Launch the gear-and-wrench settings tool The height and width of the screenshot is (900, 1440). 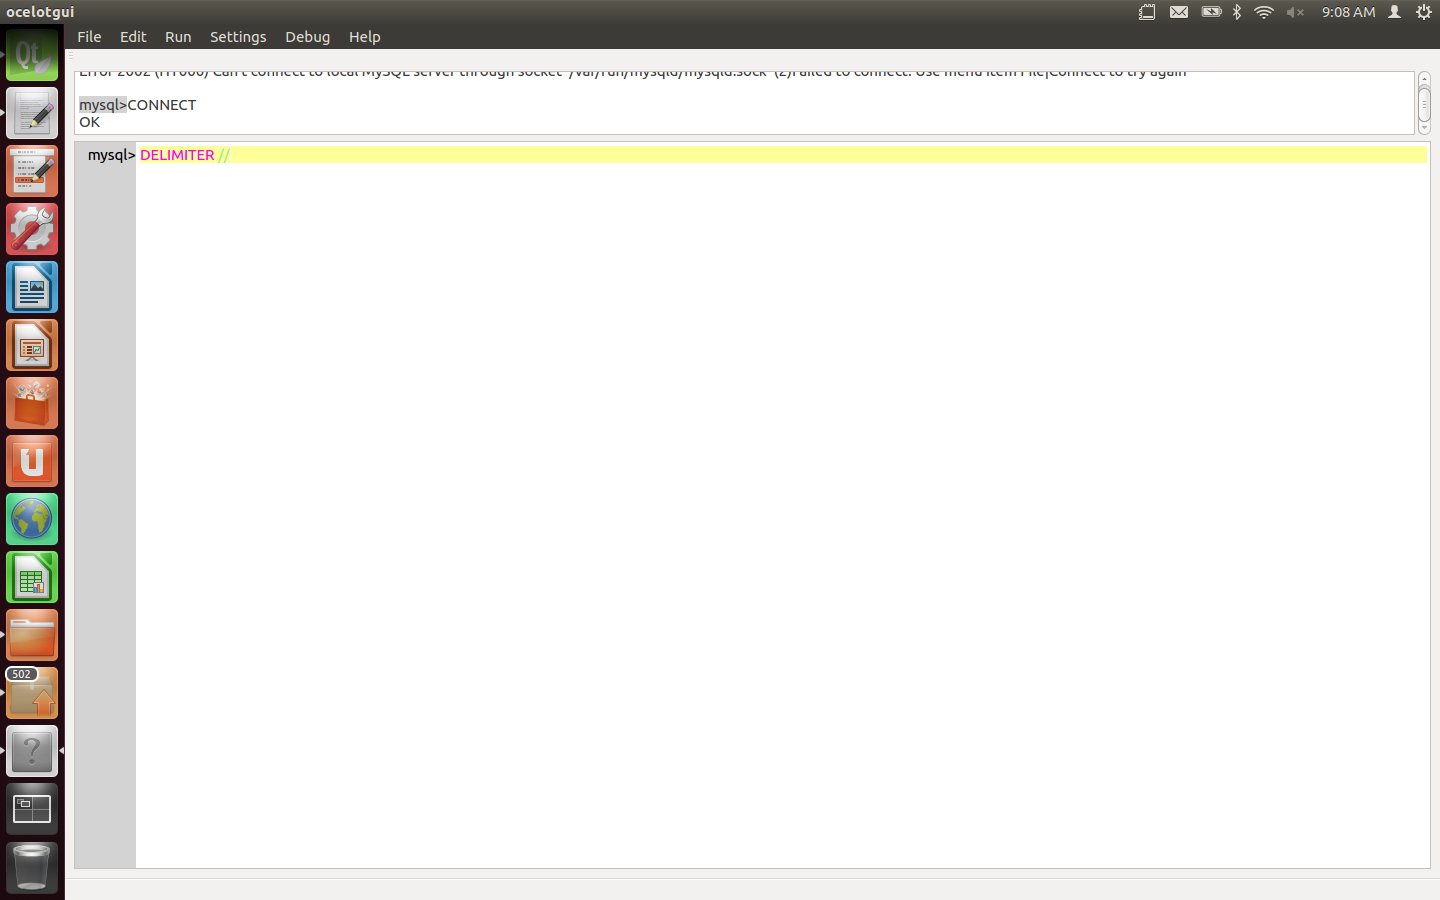pyautogui.click(x=32, y=230)
